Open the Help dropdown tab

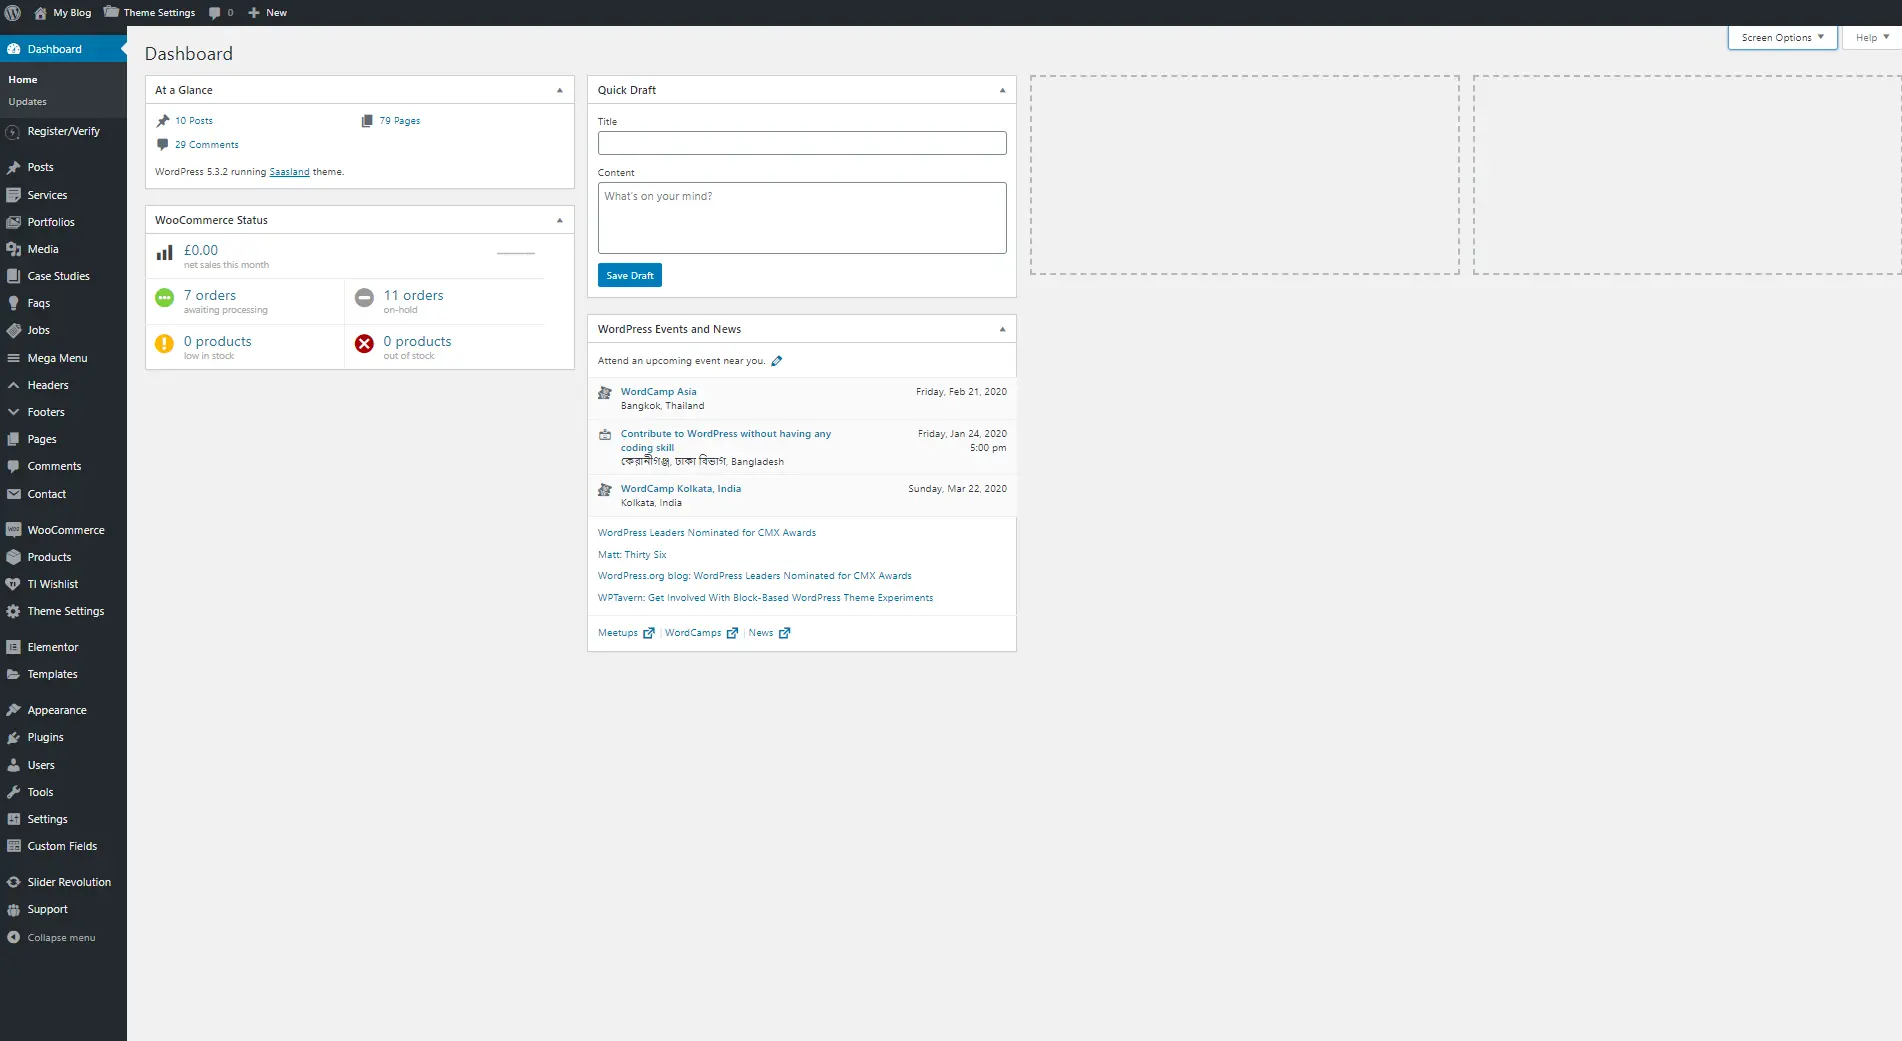tap(1872, 37)
